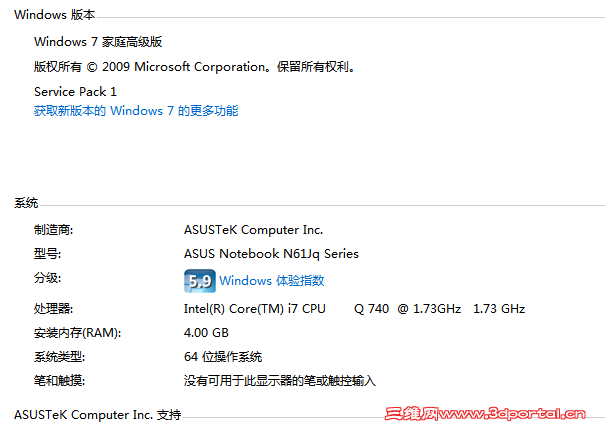Screen dimensions: 605x427
Task: Click the 4.00 GB memory value
Action: (207, 333)
